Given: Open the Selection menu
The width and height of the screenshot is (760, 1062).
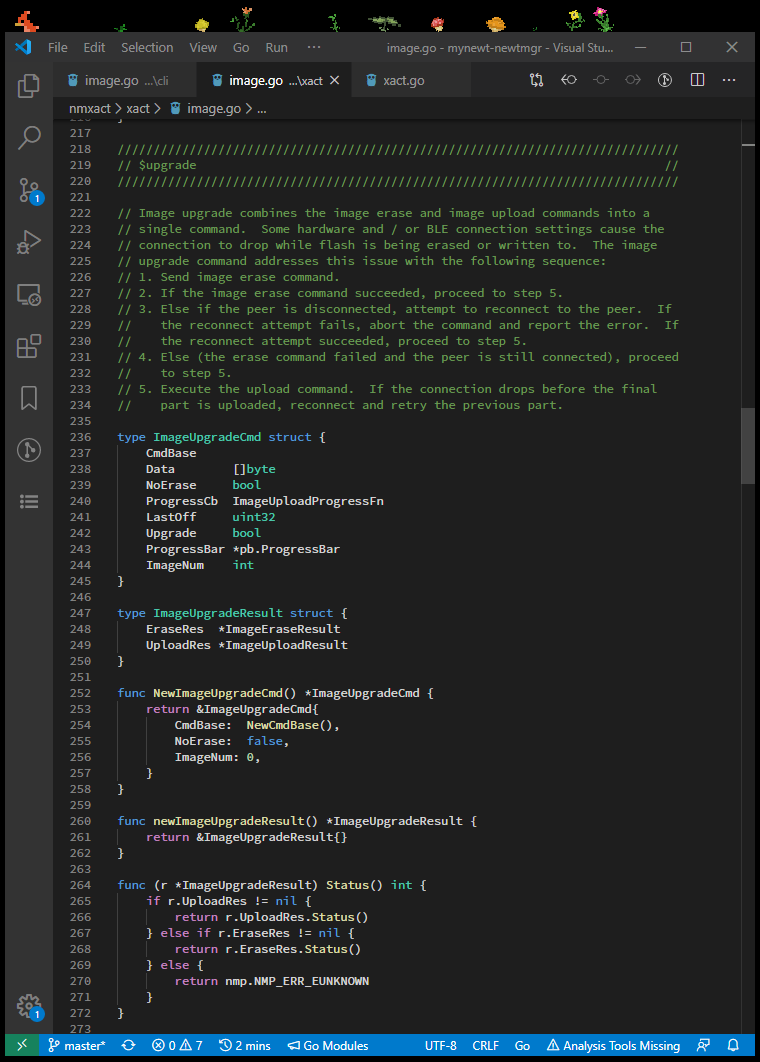Looking at the screenshot, I should 147,47.
